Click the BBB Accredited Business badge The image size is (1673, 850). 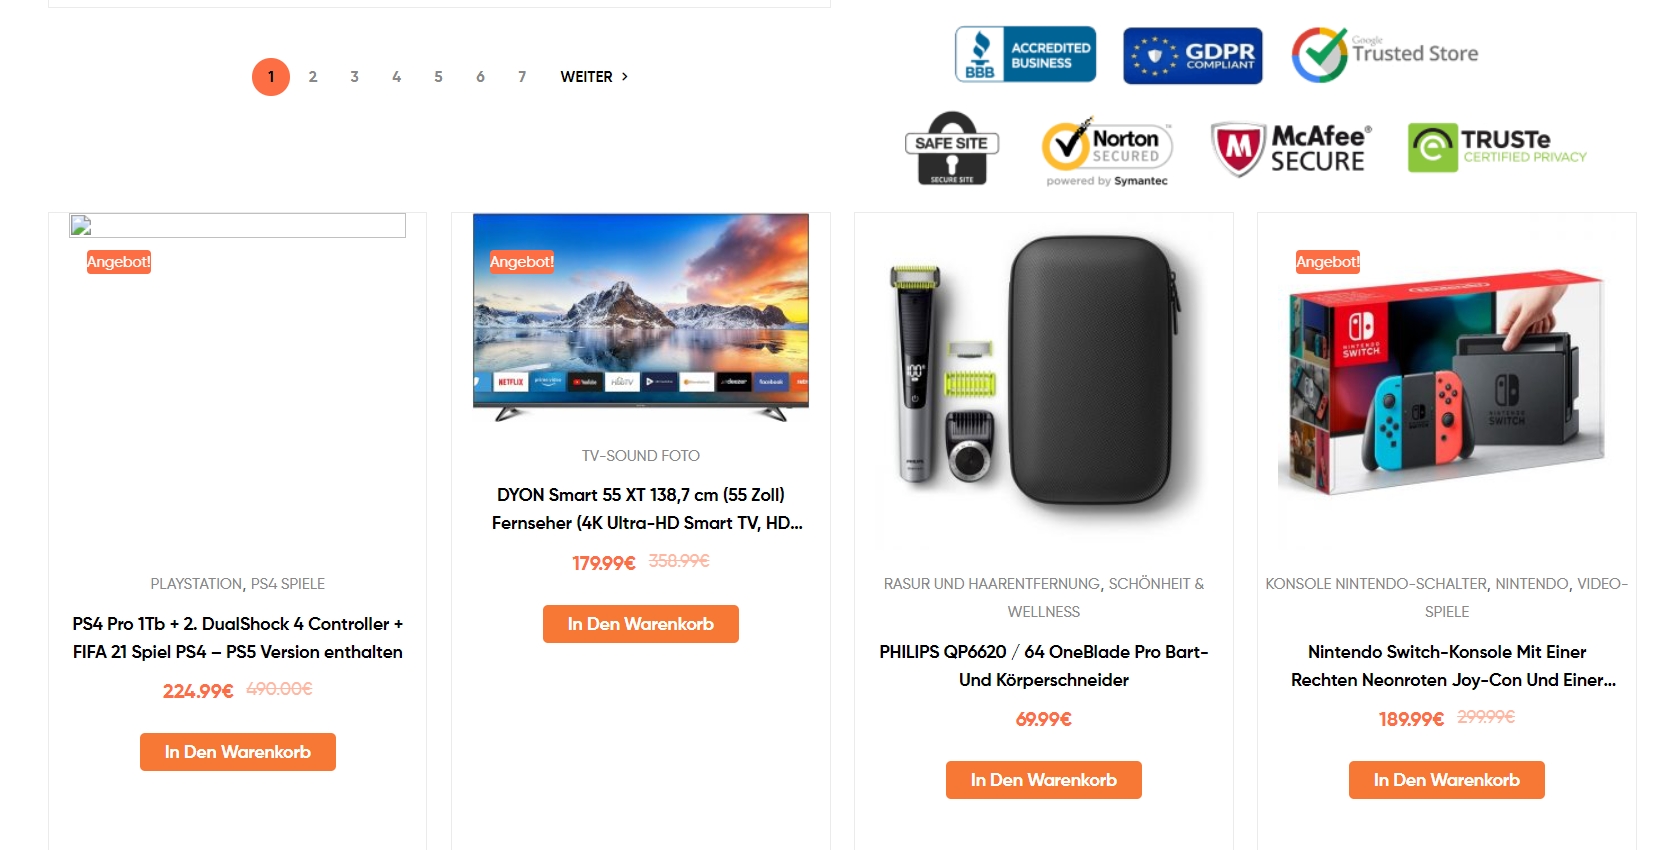point(1025,54)
